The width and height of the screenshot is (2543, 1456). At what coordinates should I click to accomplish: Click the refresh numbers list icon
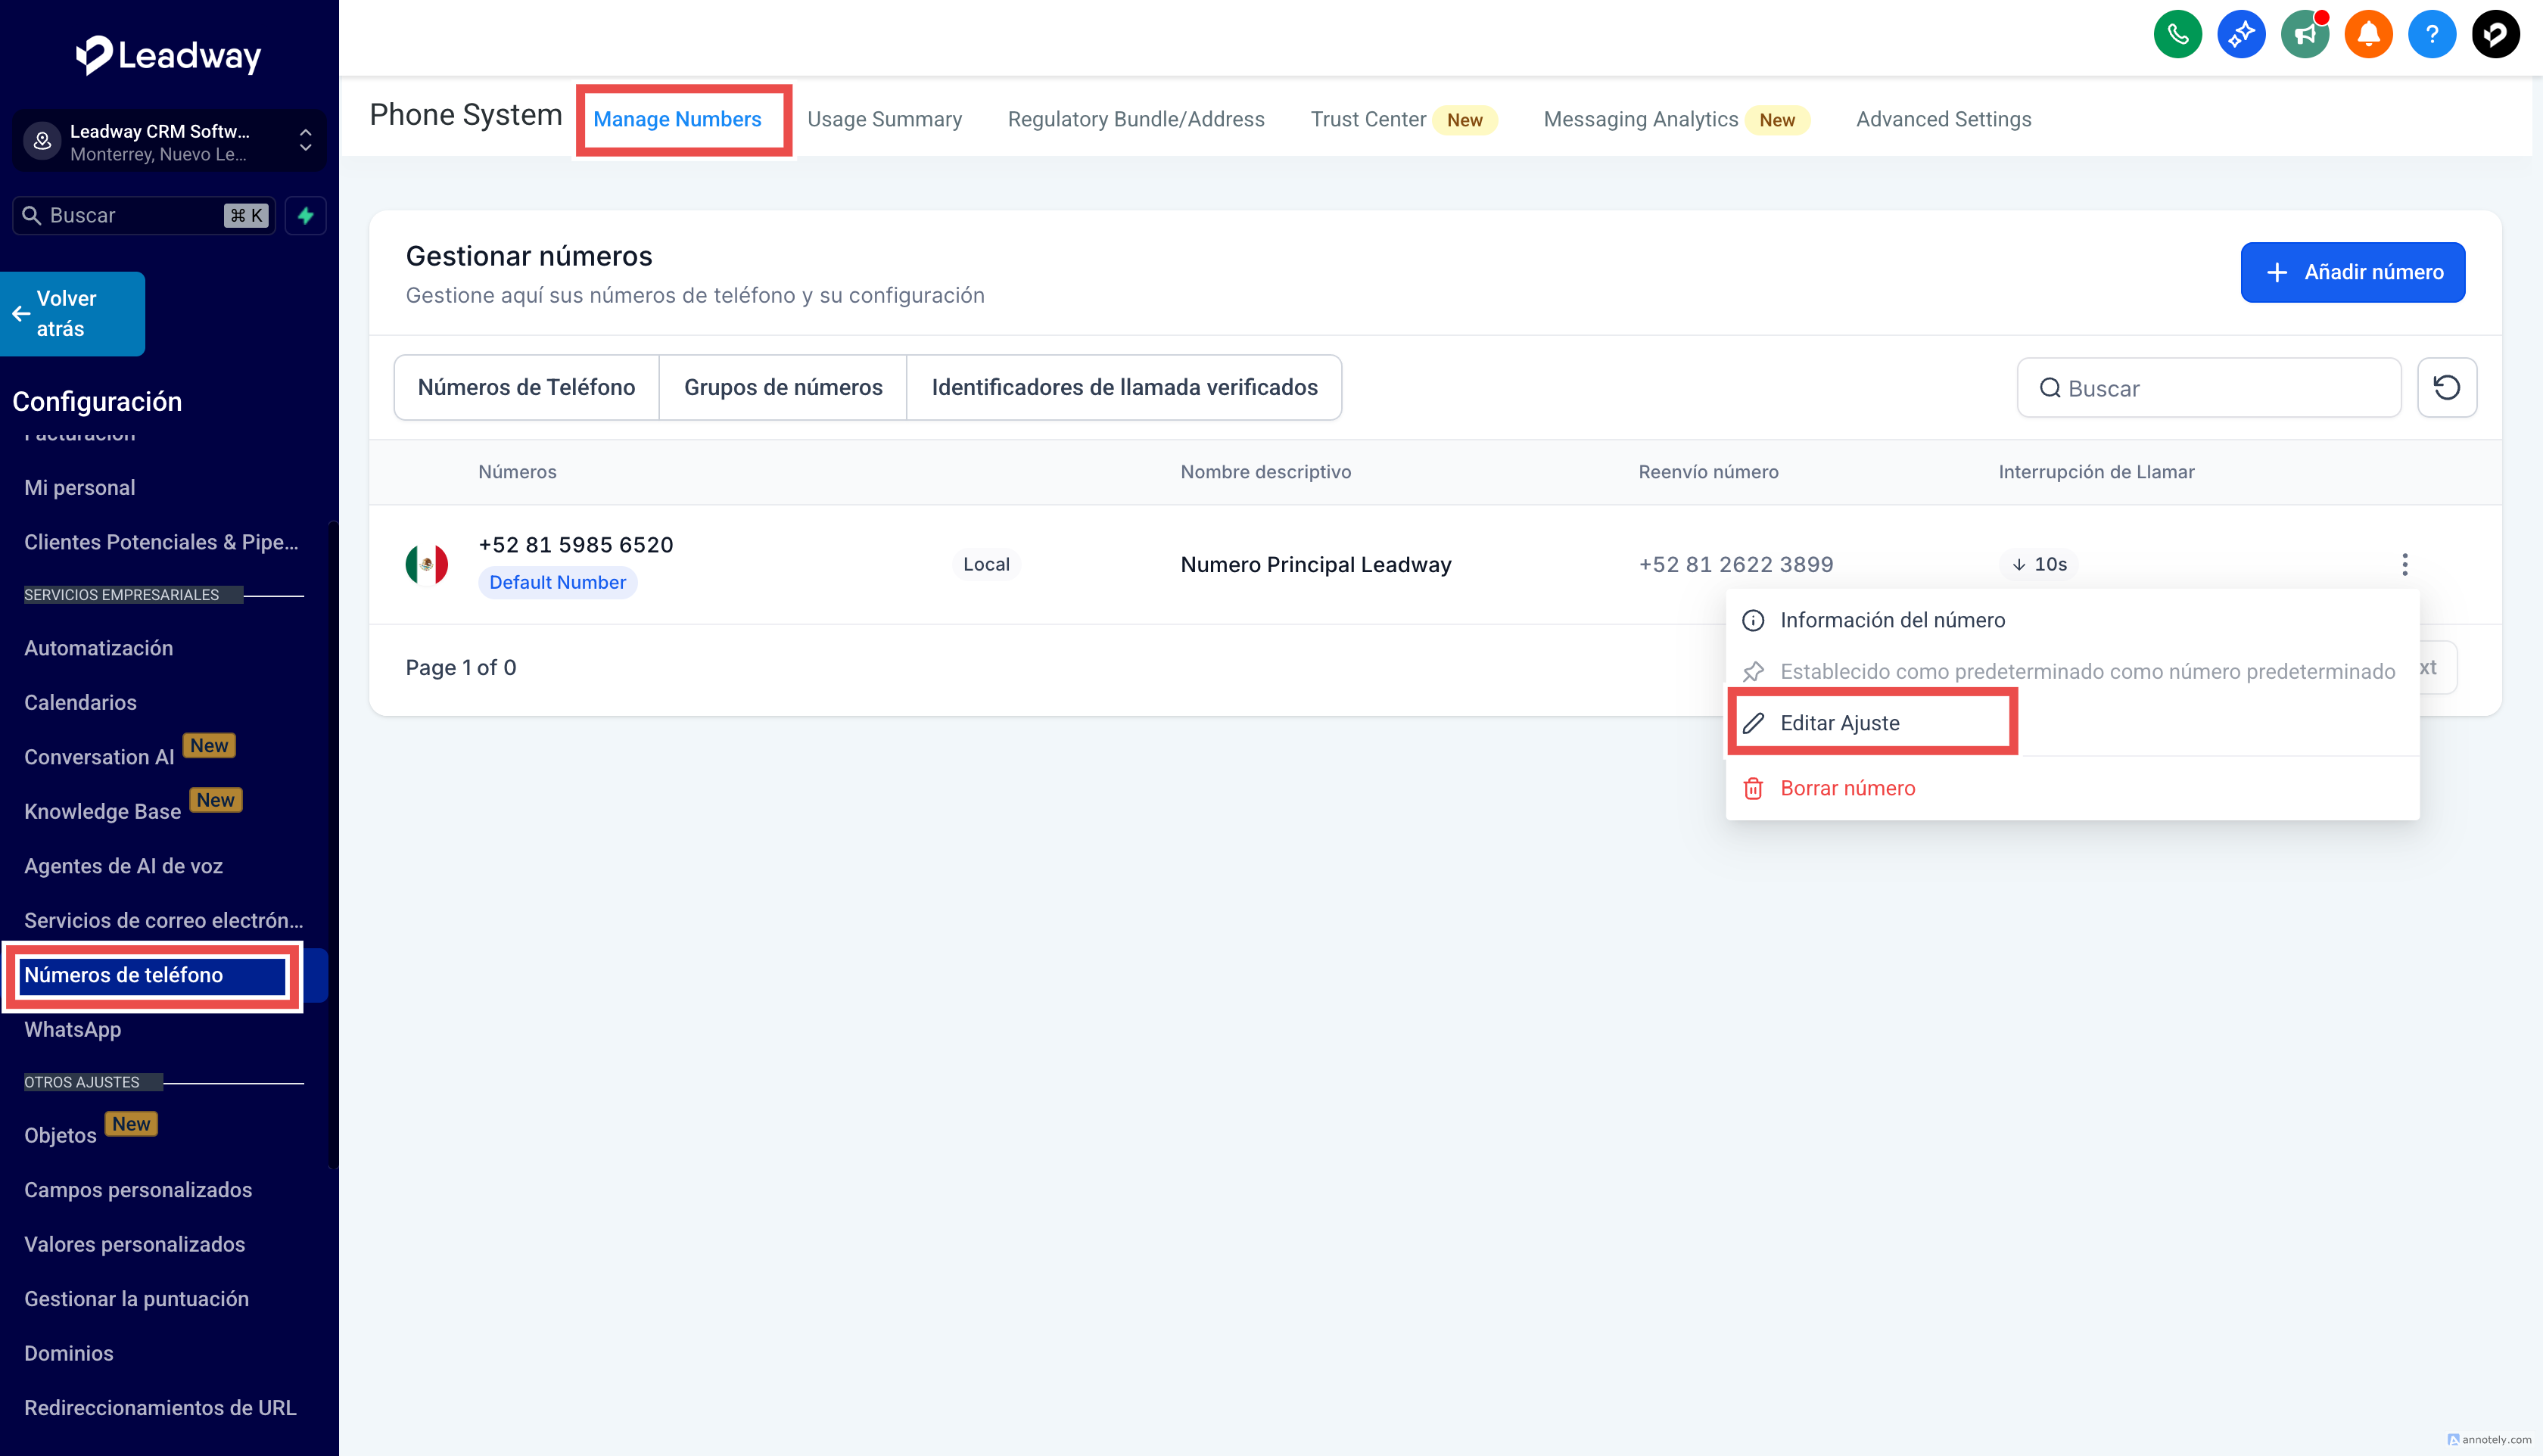coord(2446,387)
